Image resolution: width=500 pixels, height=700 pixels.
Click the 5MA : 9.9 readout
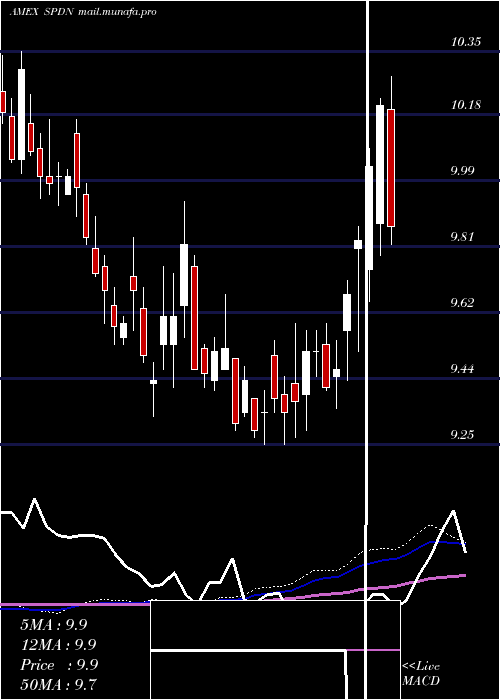(54, 625)
